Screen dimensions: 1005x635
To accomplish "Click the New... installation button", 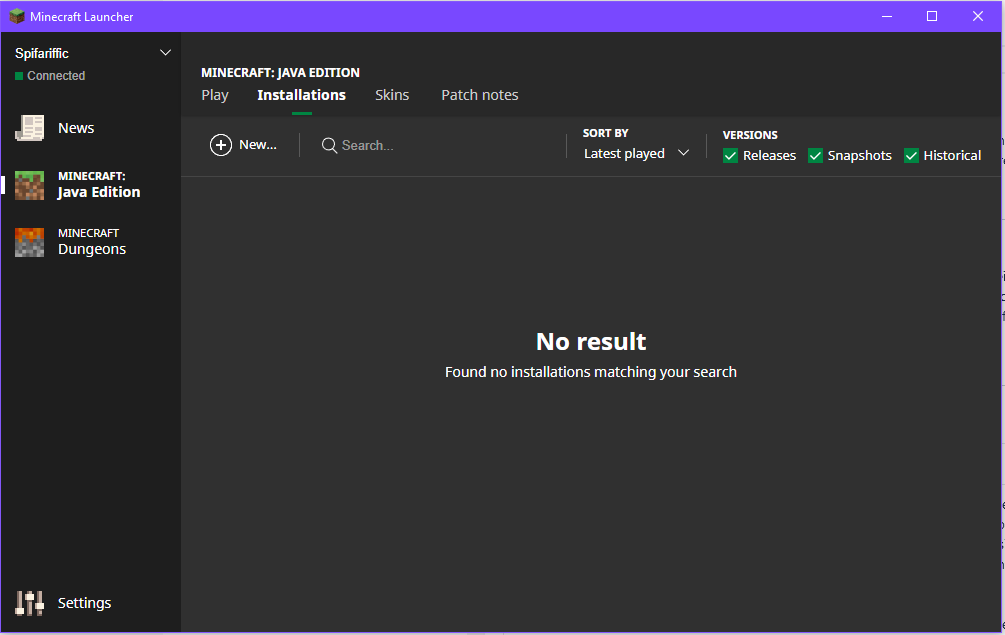I will 244,145.
